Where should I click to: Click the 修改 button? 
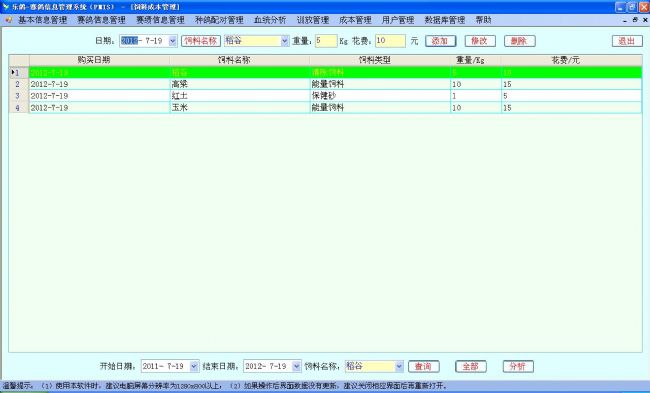pyautogui.click(x=480, y=41)
